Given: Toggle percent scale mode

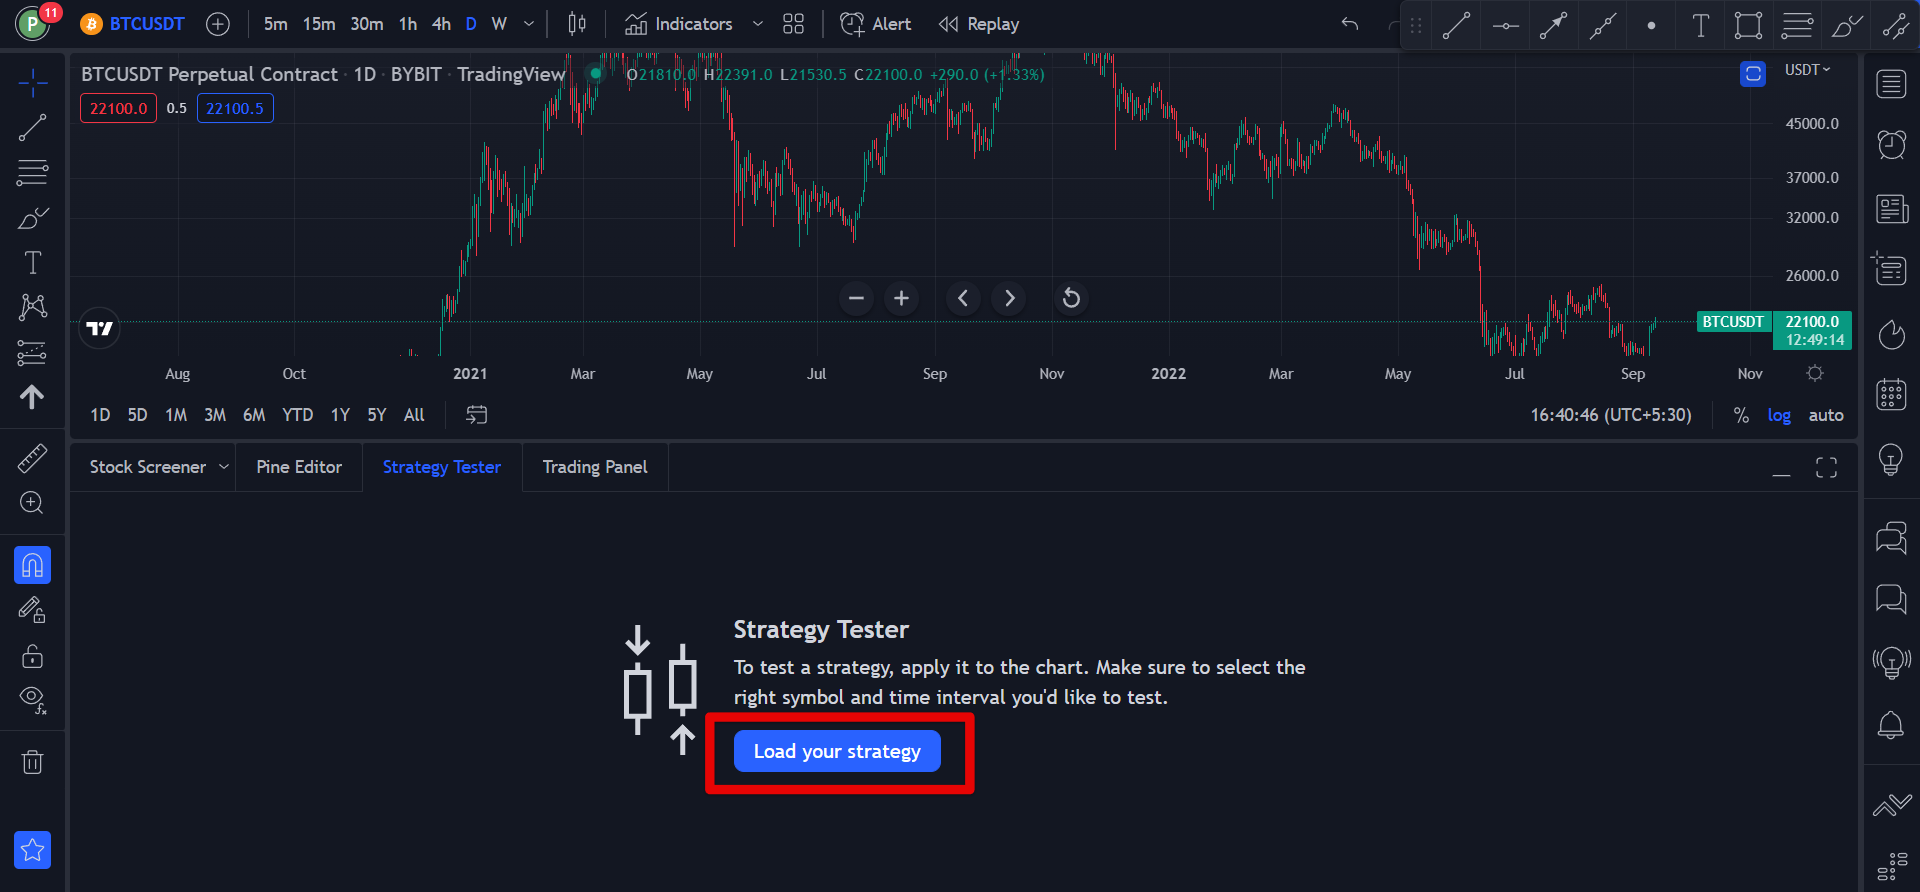Looking at the screenshot, I should (x=1741, y=415).
